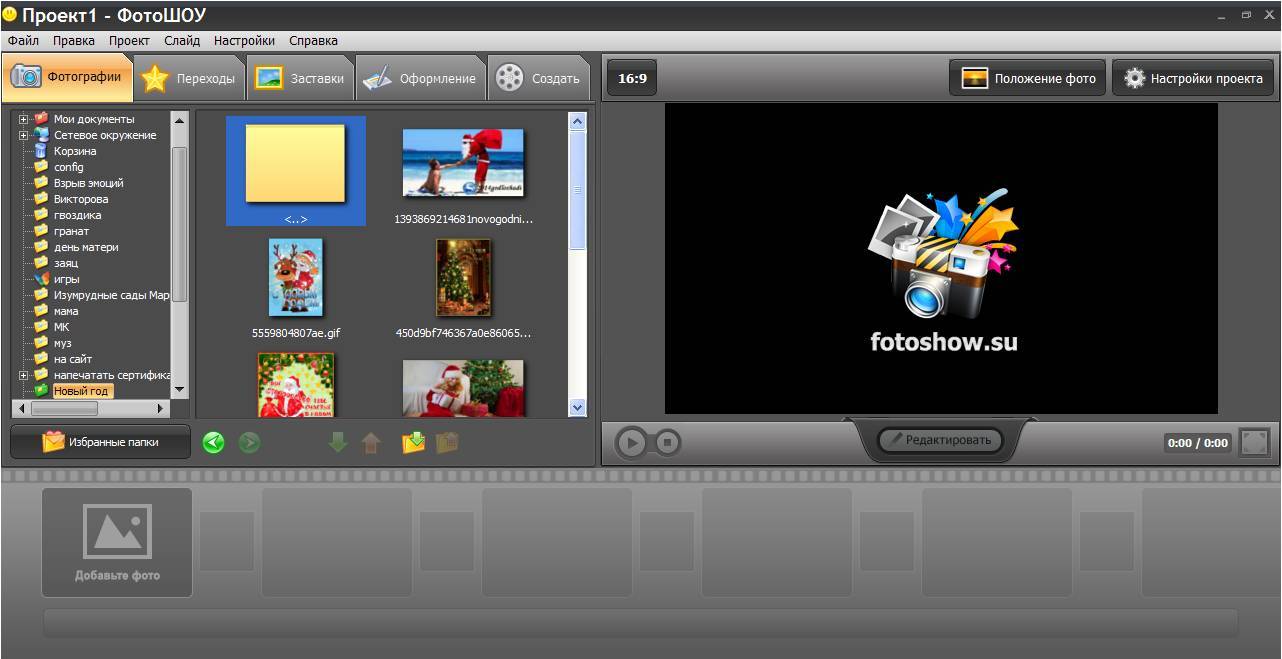Open the Оформление tab
The height and width of the screenshot is (659, 1282).
[x=420, y=78]
